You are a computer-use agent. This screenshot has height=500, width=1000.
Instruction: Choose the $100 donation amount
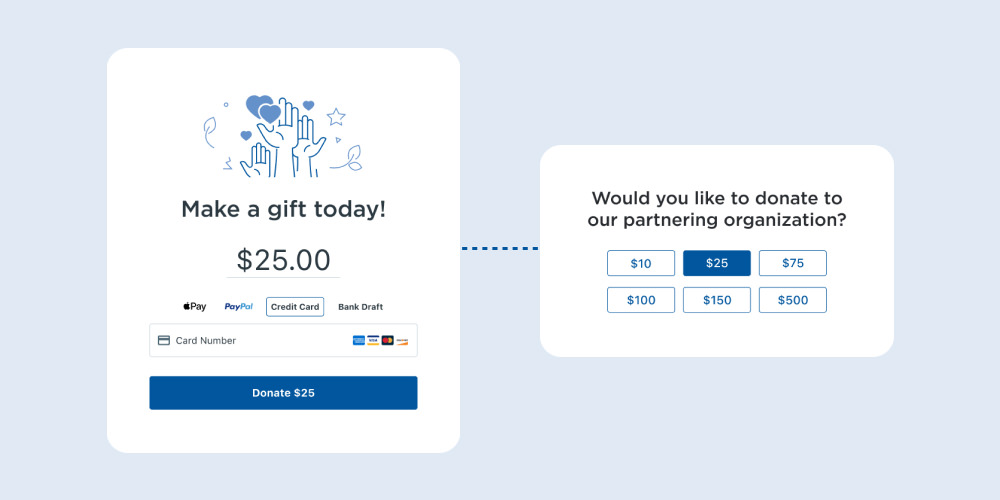(641, 300)
